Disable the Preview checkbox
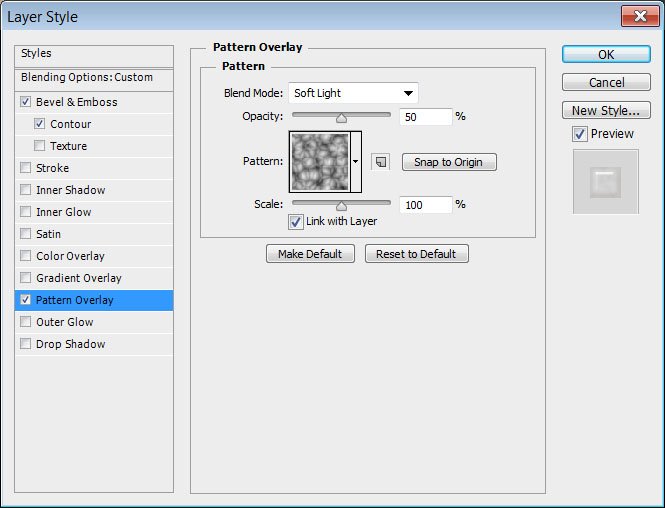The image size is (665, 508). (580, 134)
